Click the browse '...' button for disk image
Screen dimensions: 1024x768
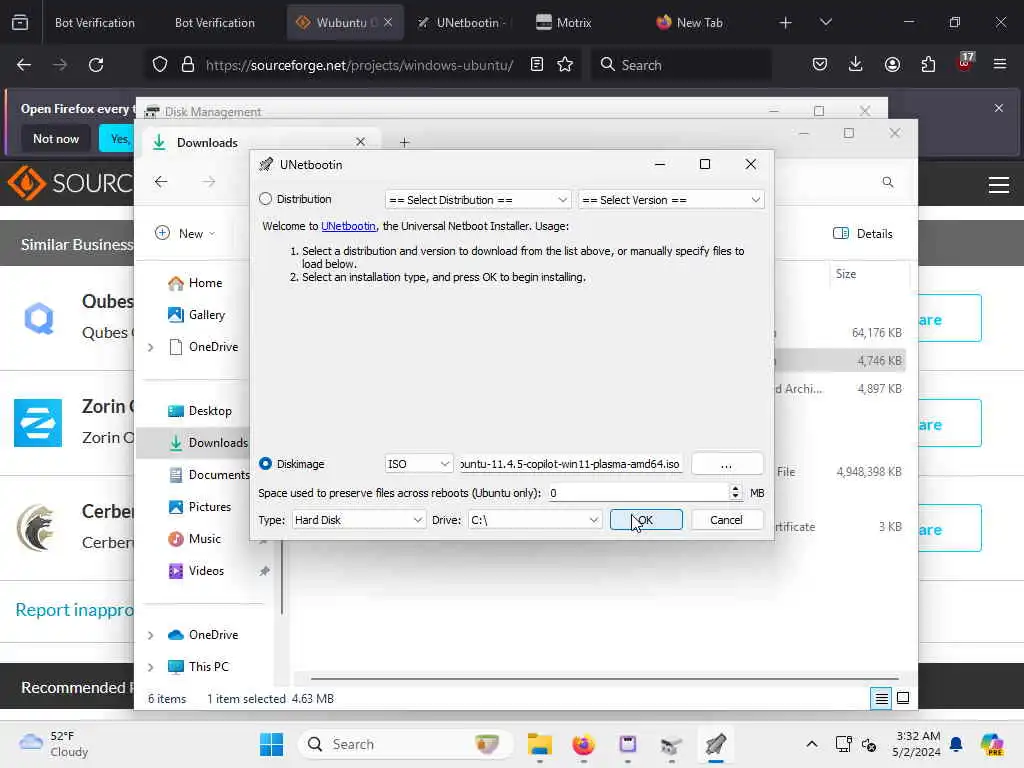pos(726,464)
